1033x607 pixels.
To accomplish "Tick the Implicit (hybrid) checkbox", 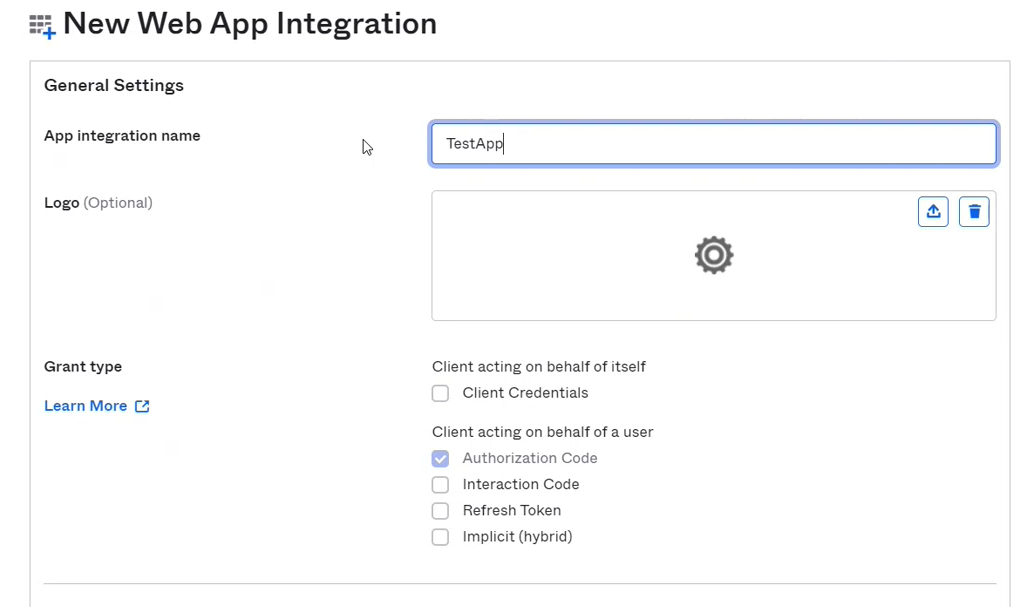I will point(440,537).
